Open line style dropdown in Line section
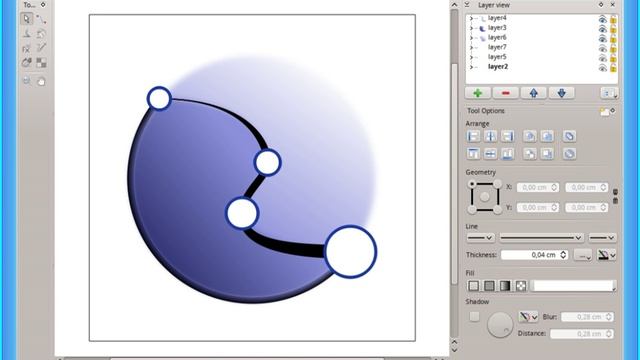Image resolution: width=640 pixels, height=360 pixels. [x=541, y=237]
